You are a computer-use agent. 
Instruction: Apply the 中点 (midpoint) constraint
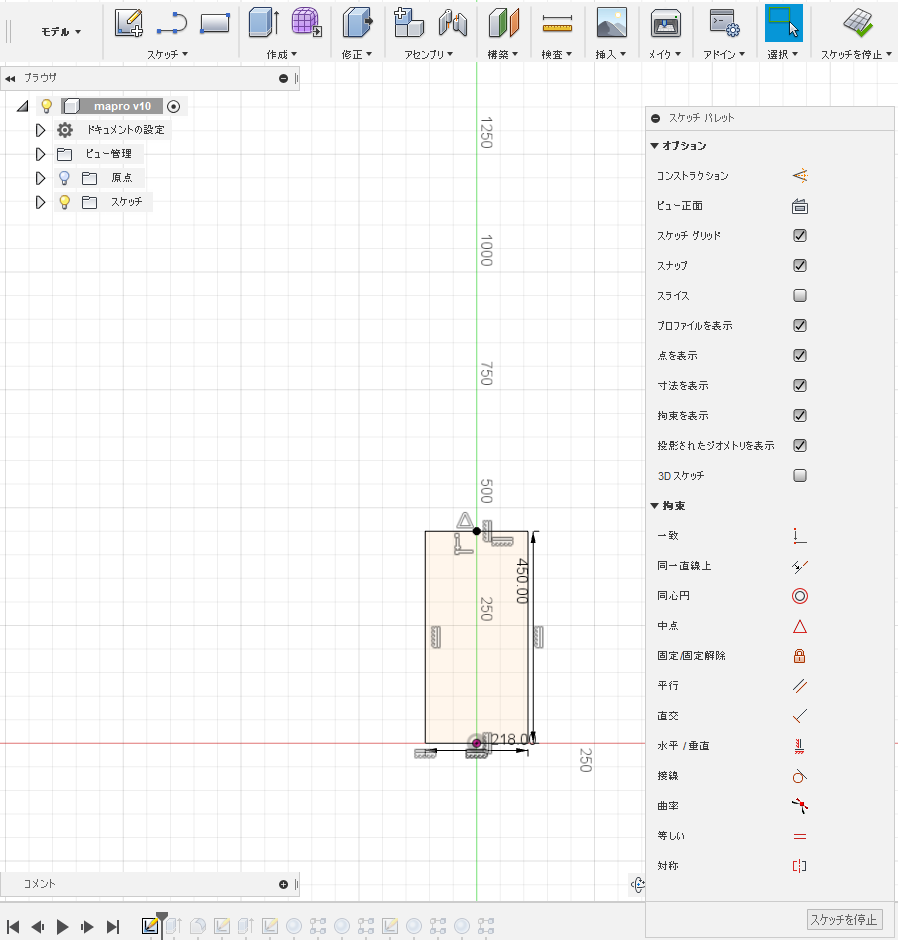pos(797,626)
